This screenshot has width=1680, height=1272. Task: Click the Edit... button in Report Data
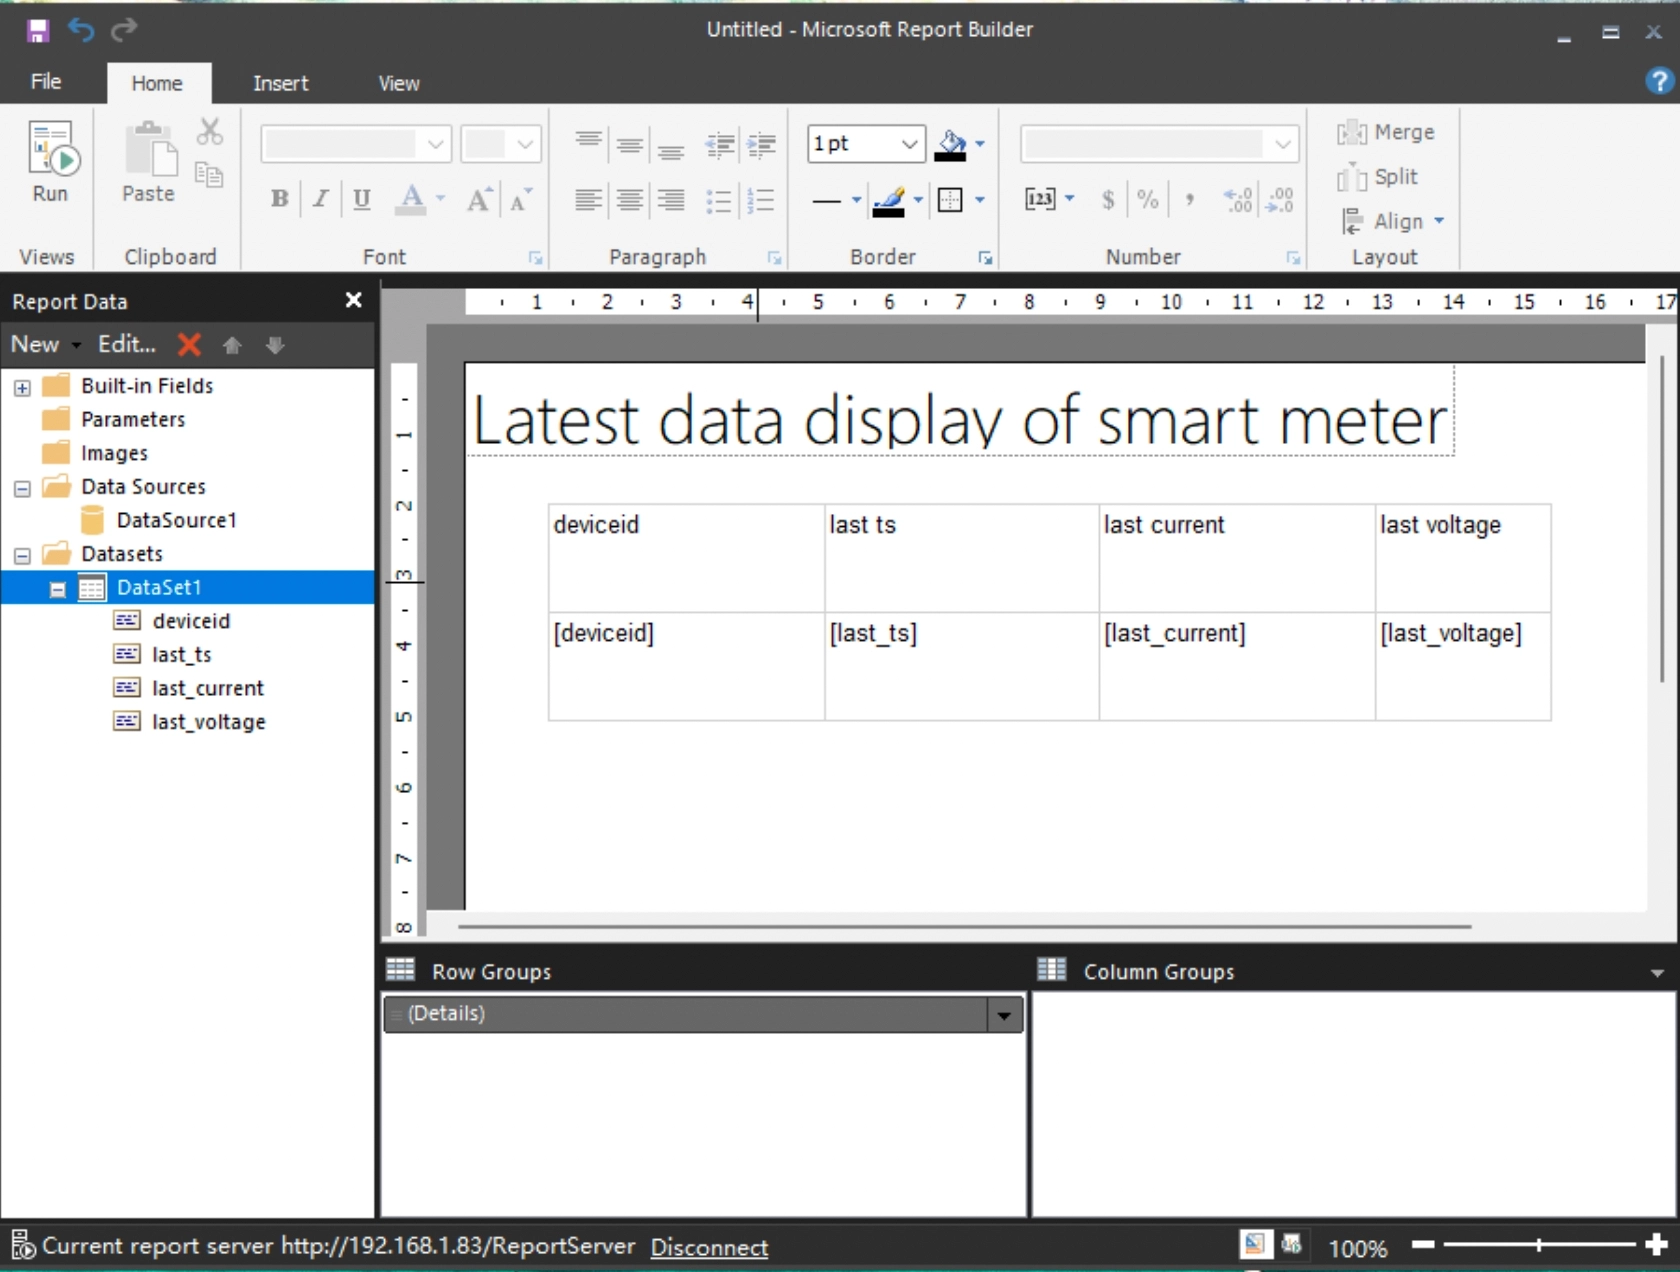click(x=127, y=345)
